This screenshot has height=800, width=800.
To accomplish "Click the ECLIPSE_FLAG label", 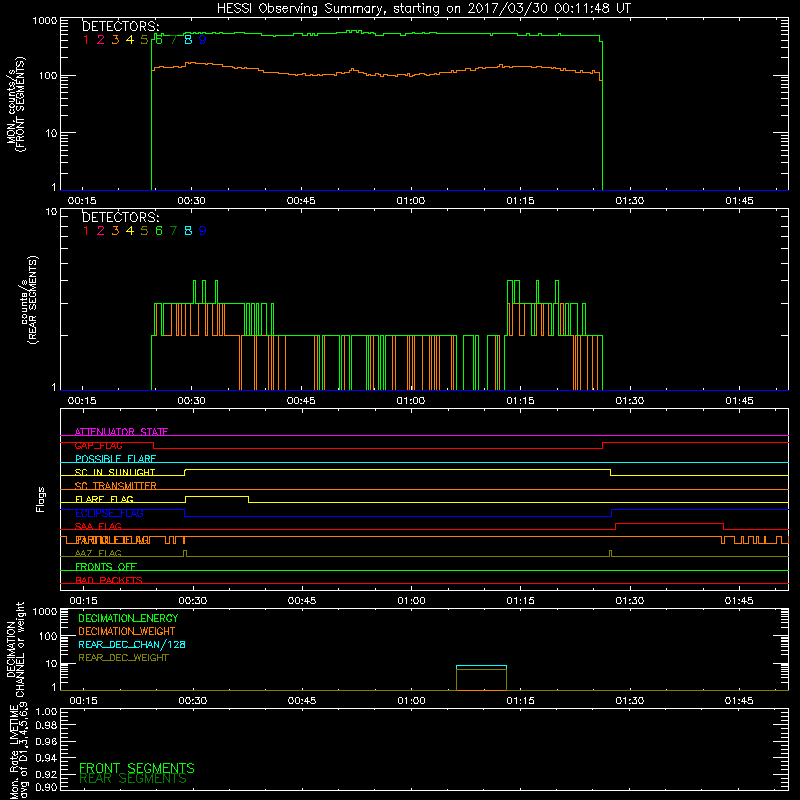I will 109,513.
